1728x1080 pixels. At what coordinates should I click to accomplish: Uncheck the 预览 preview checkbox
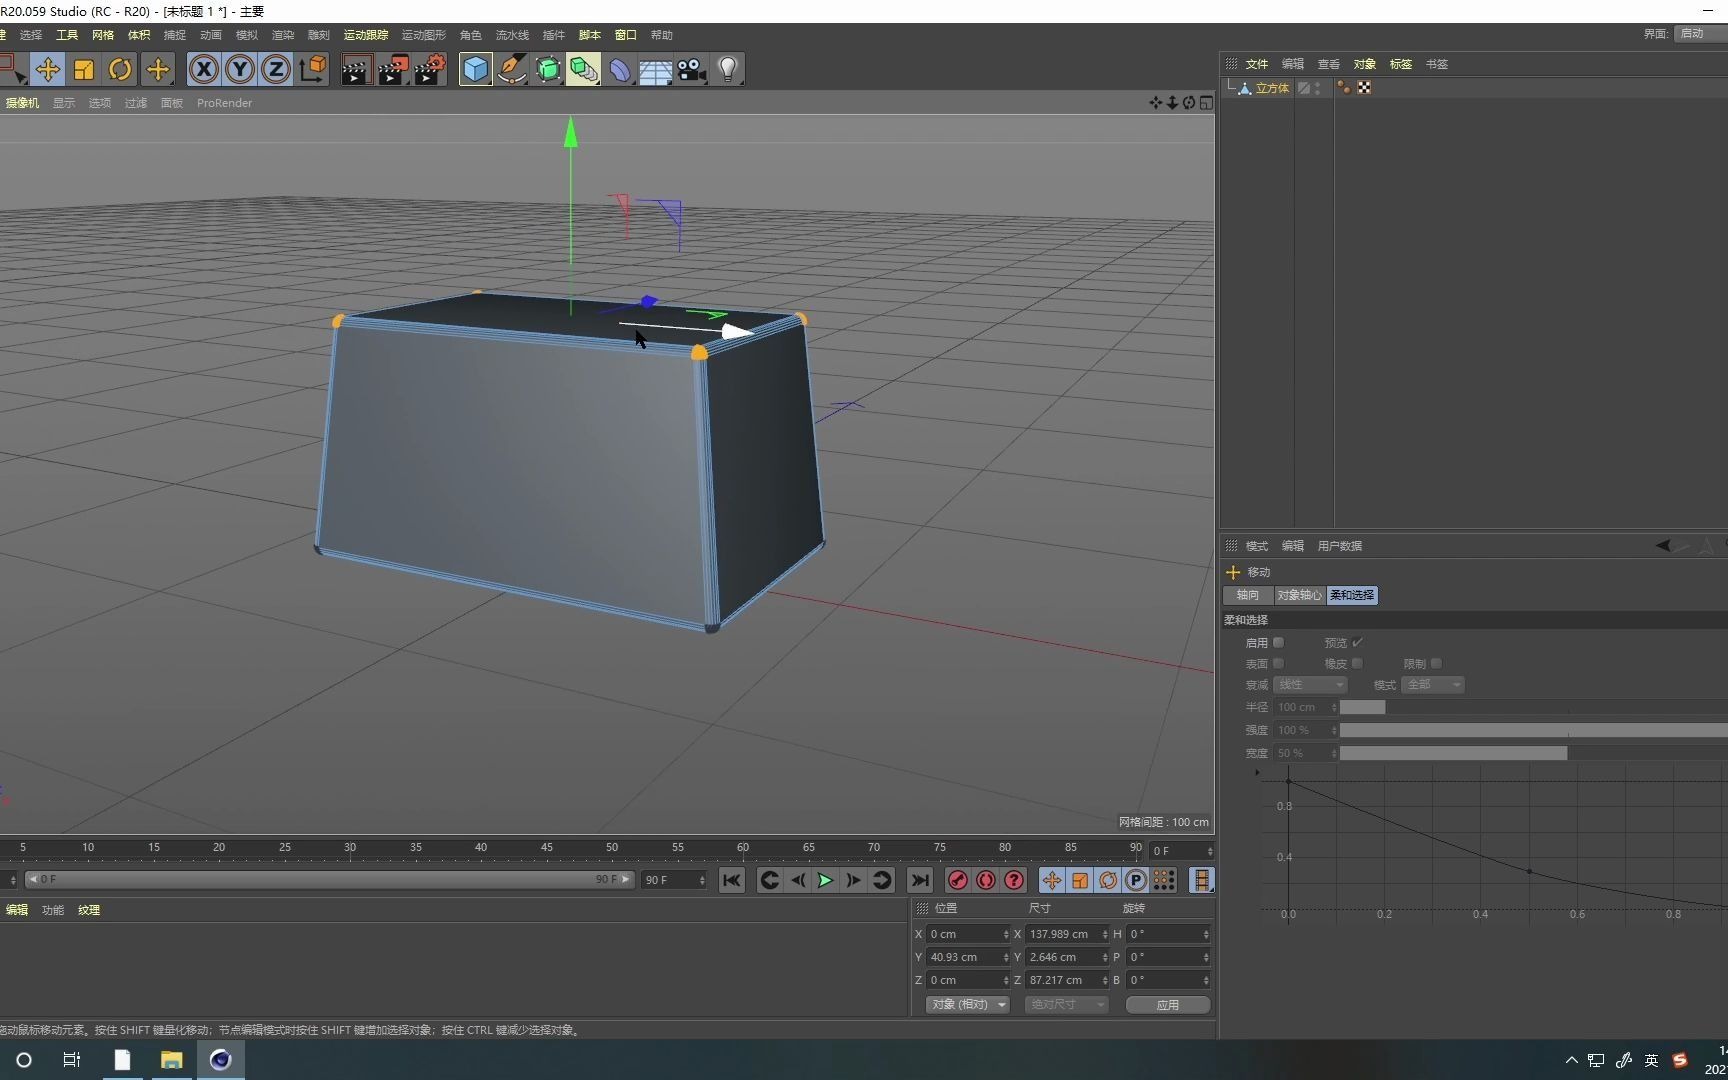click(x=1356, y=642)
